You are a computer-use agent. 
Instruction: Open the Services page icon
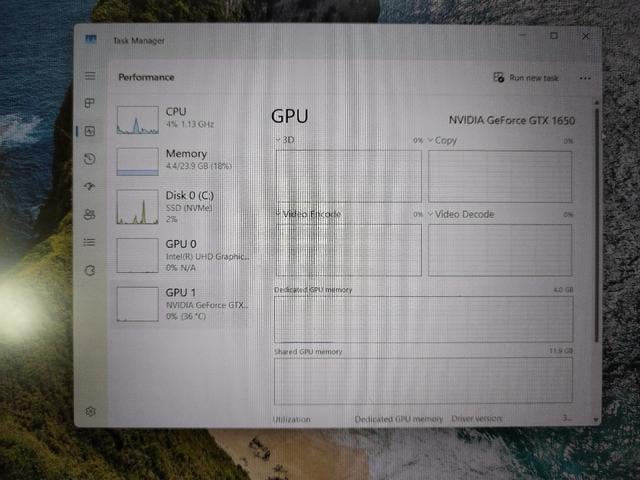90,270
